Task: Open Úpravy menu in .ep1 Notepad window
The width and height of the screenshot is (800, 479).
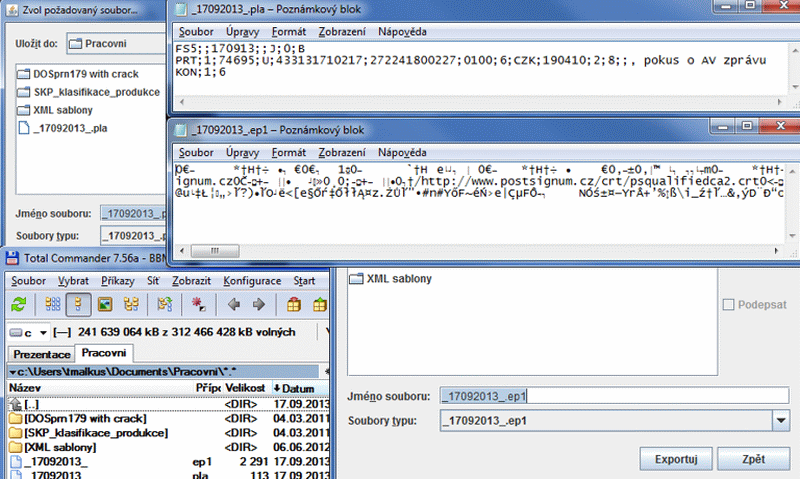Action: pyautogui.click(x=242, y=153)
